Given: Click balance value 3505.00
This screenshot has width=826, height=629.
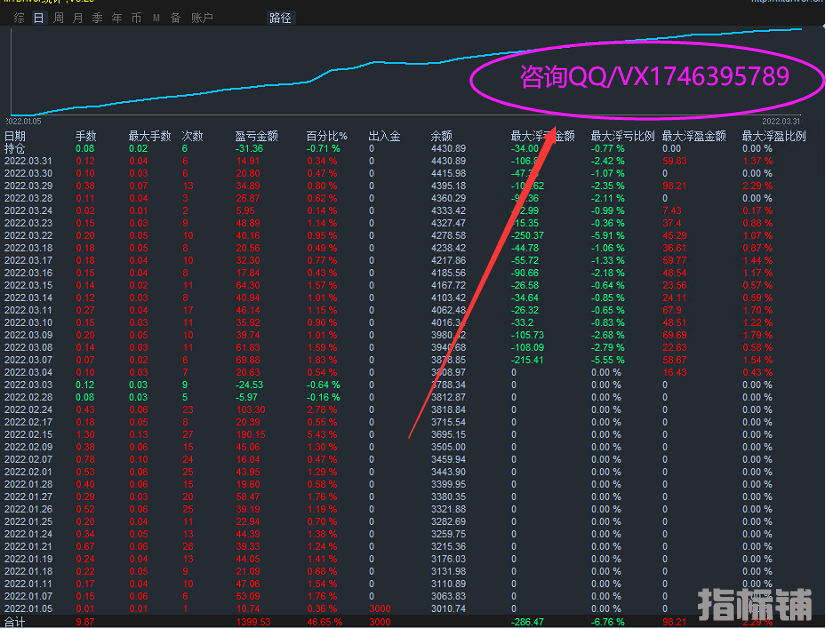Looking at the screenshot, I should pos(448,447).
